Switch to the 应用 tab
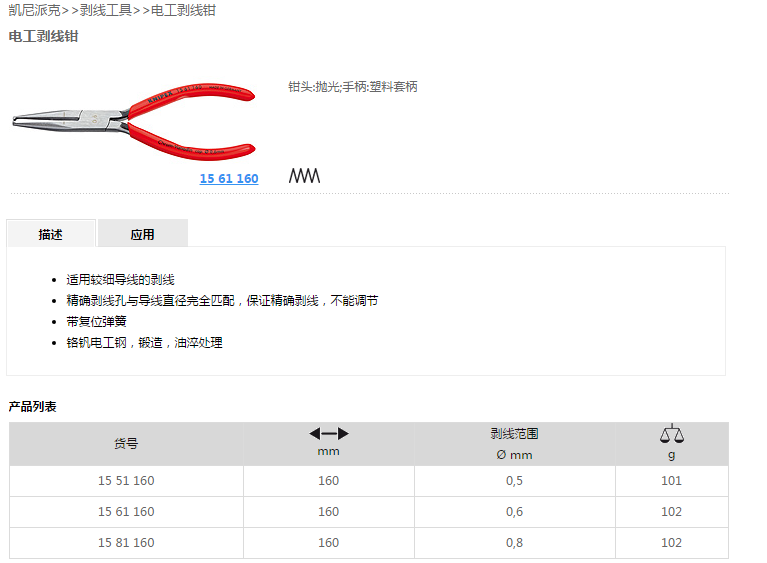 click(x=142, y=234)
